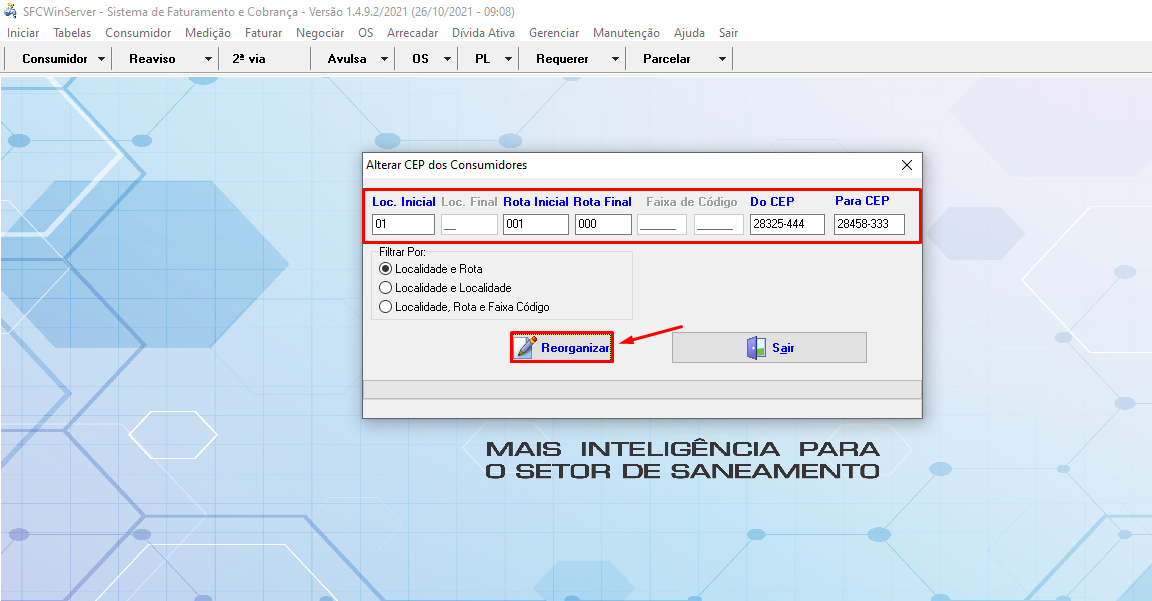Open the Requerer dropdown arrow
1152x601 pixels.
click(x=607, y=58)
